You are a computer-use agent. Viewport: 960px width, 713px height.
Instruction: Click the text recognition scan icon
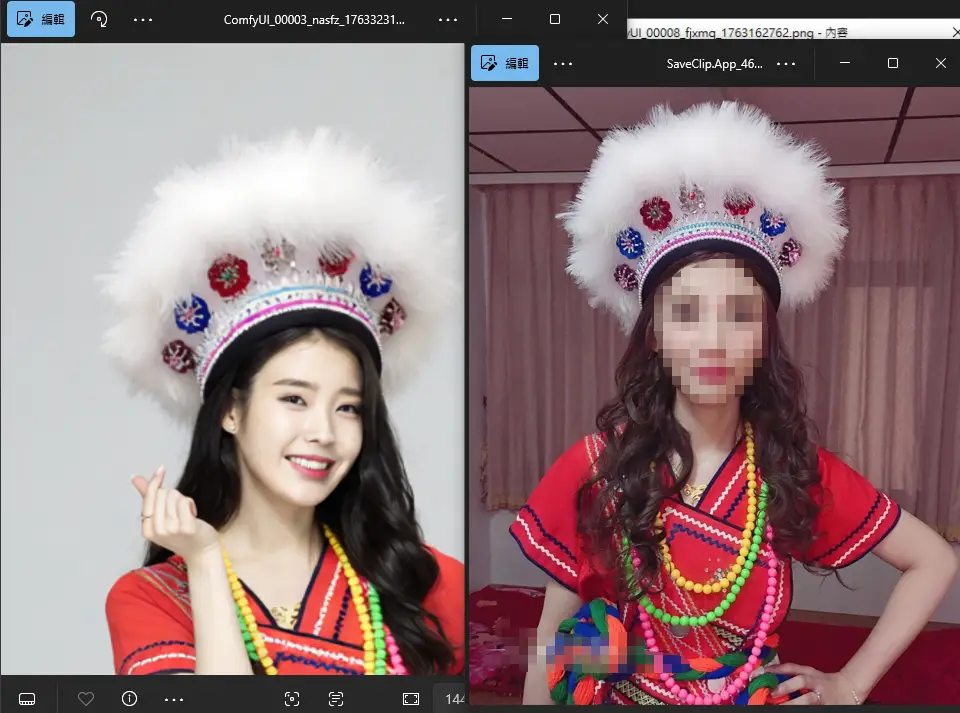tap(336, 698)
